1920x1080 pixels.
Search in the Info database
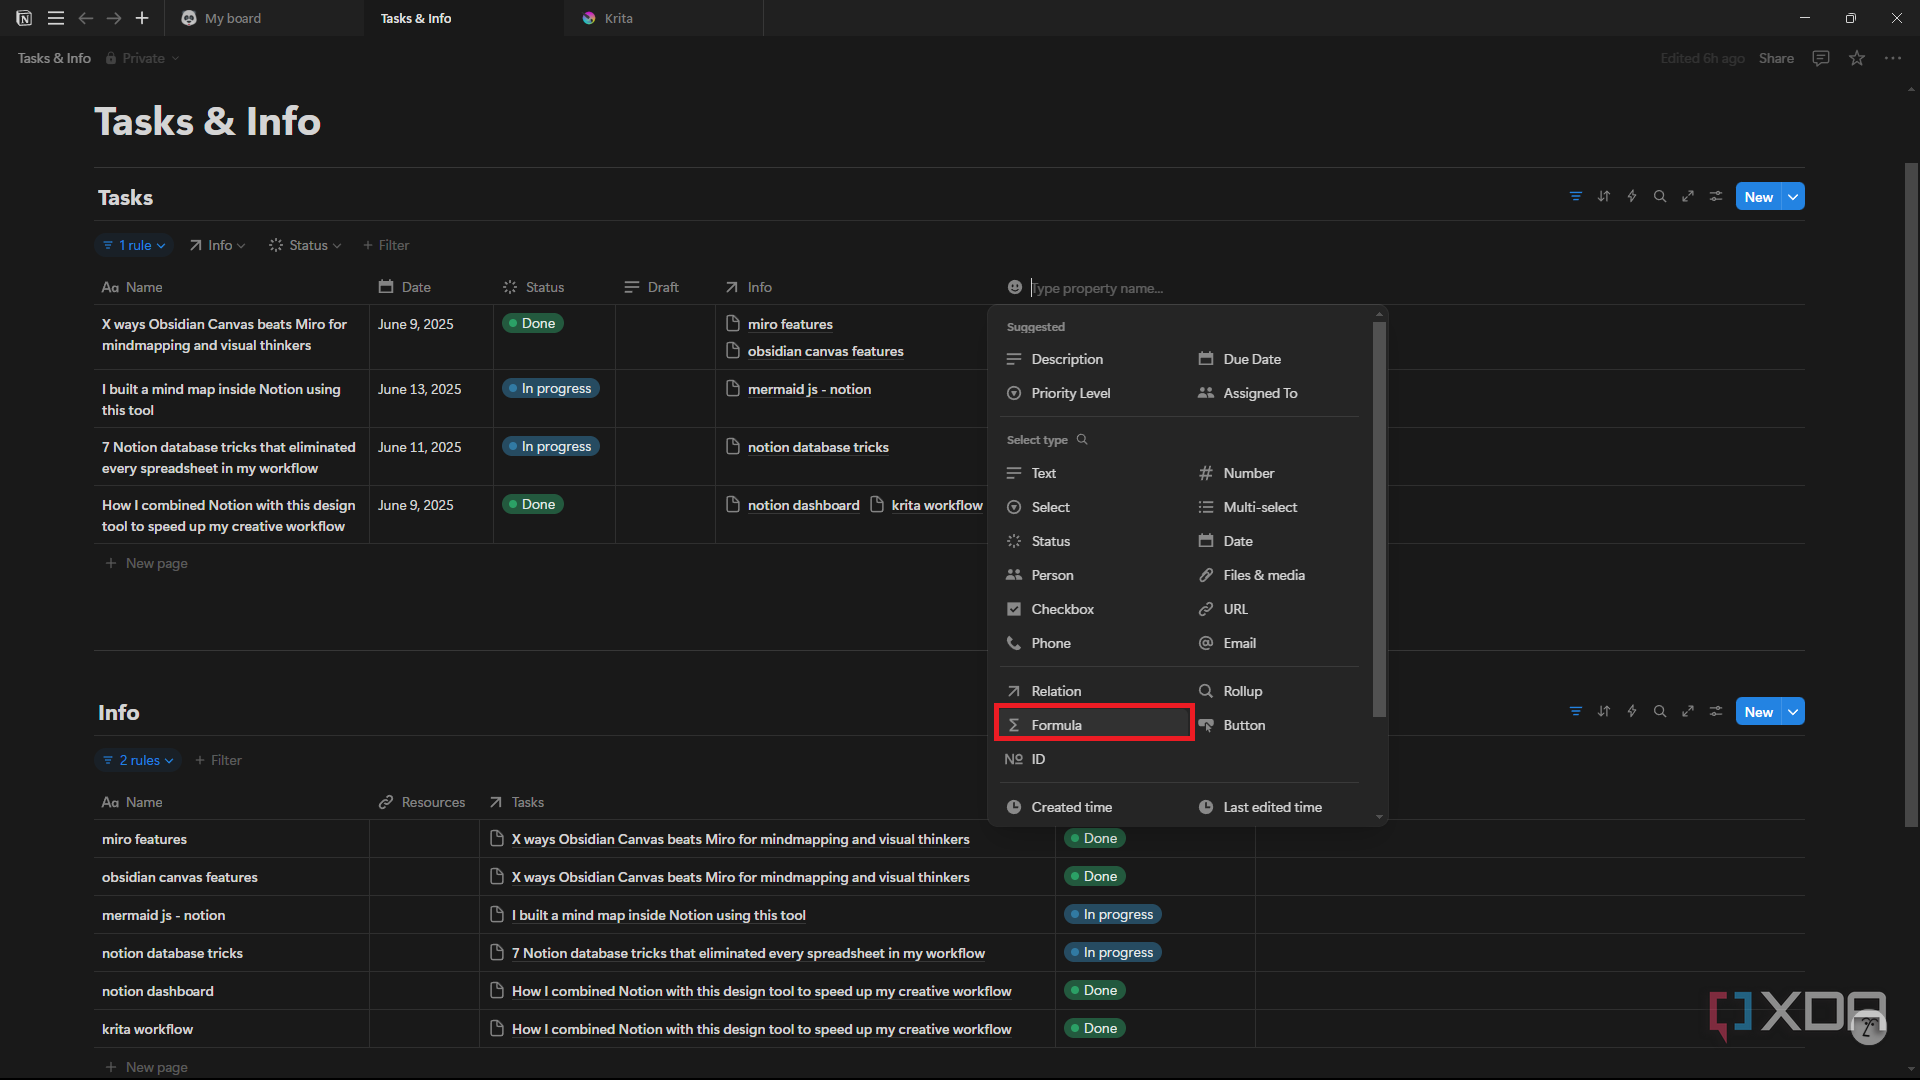point(1660,712)
